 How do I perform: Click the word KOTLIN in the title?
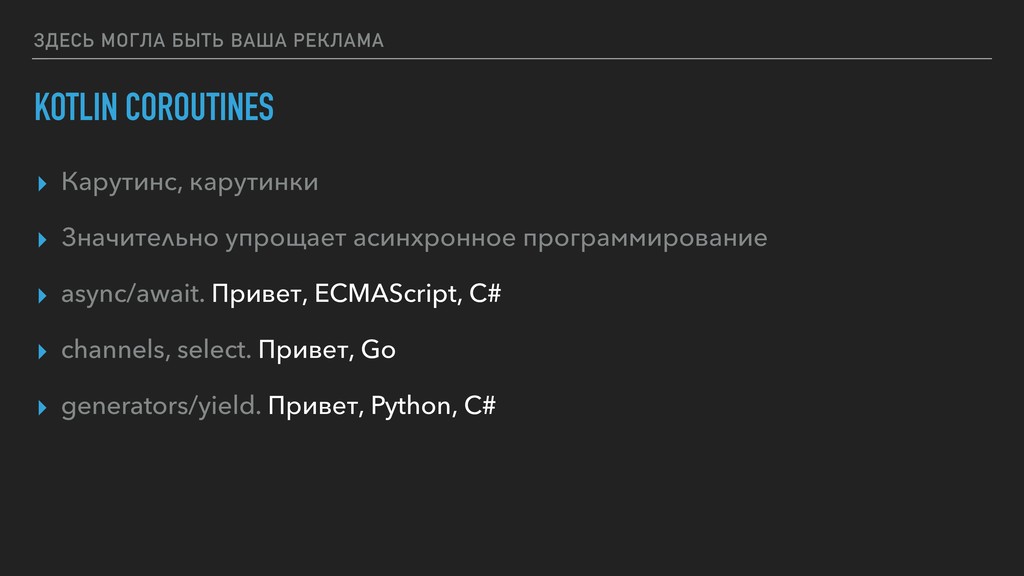point(76,107)
